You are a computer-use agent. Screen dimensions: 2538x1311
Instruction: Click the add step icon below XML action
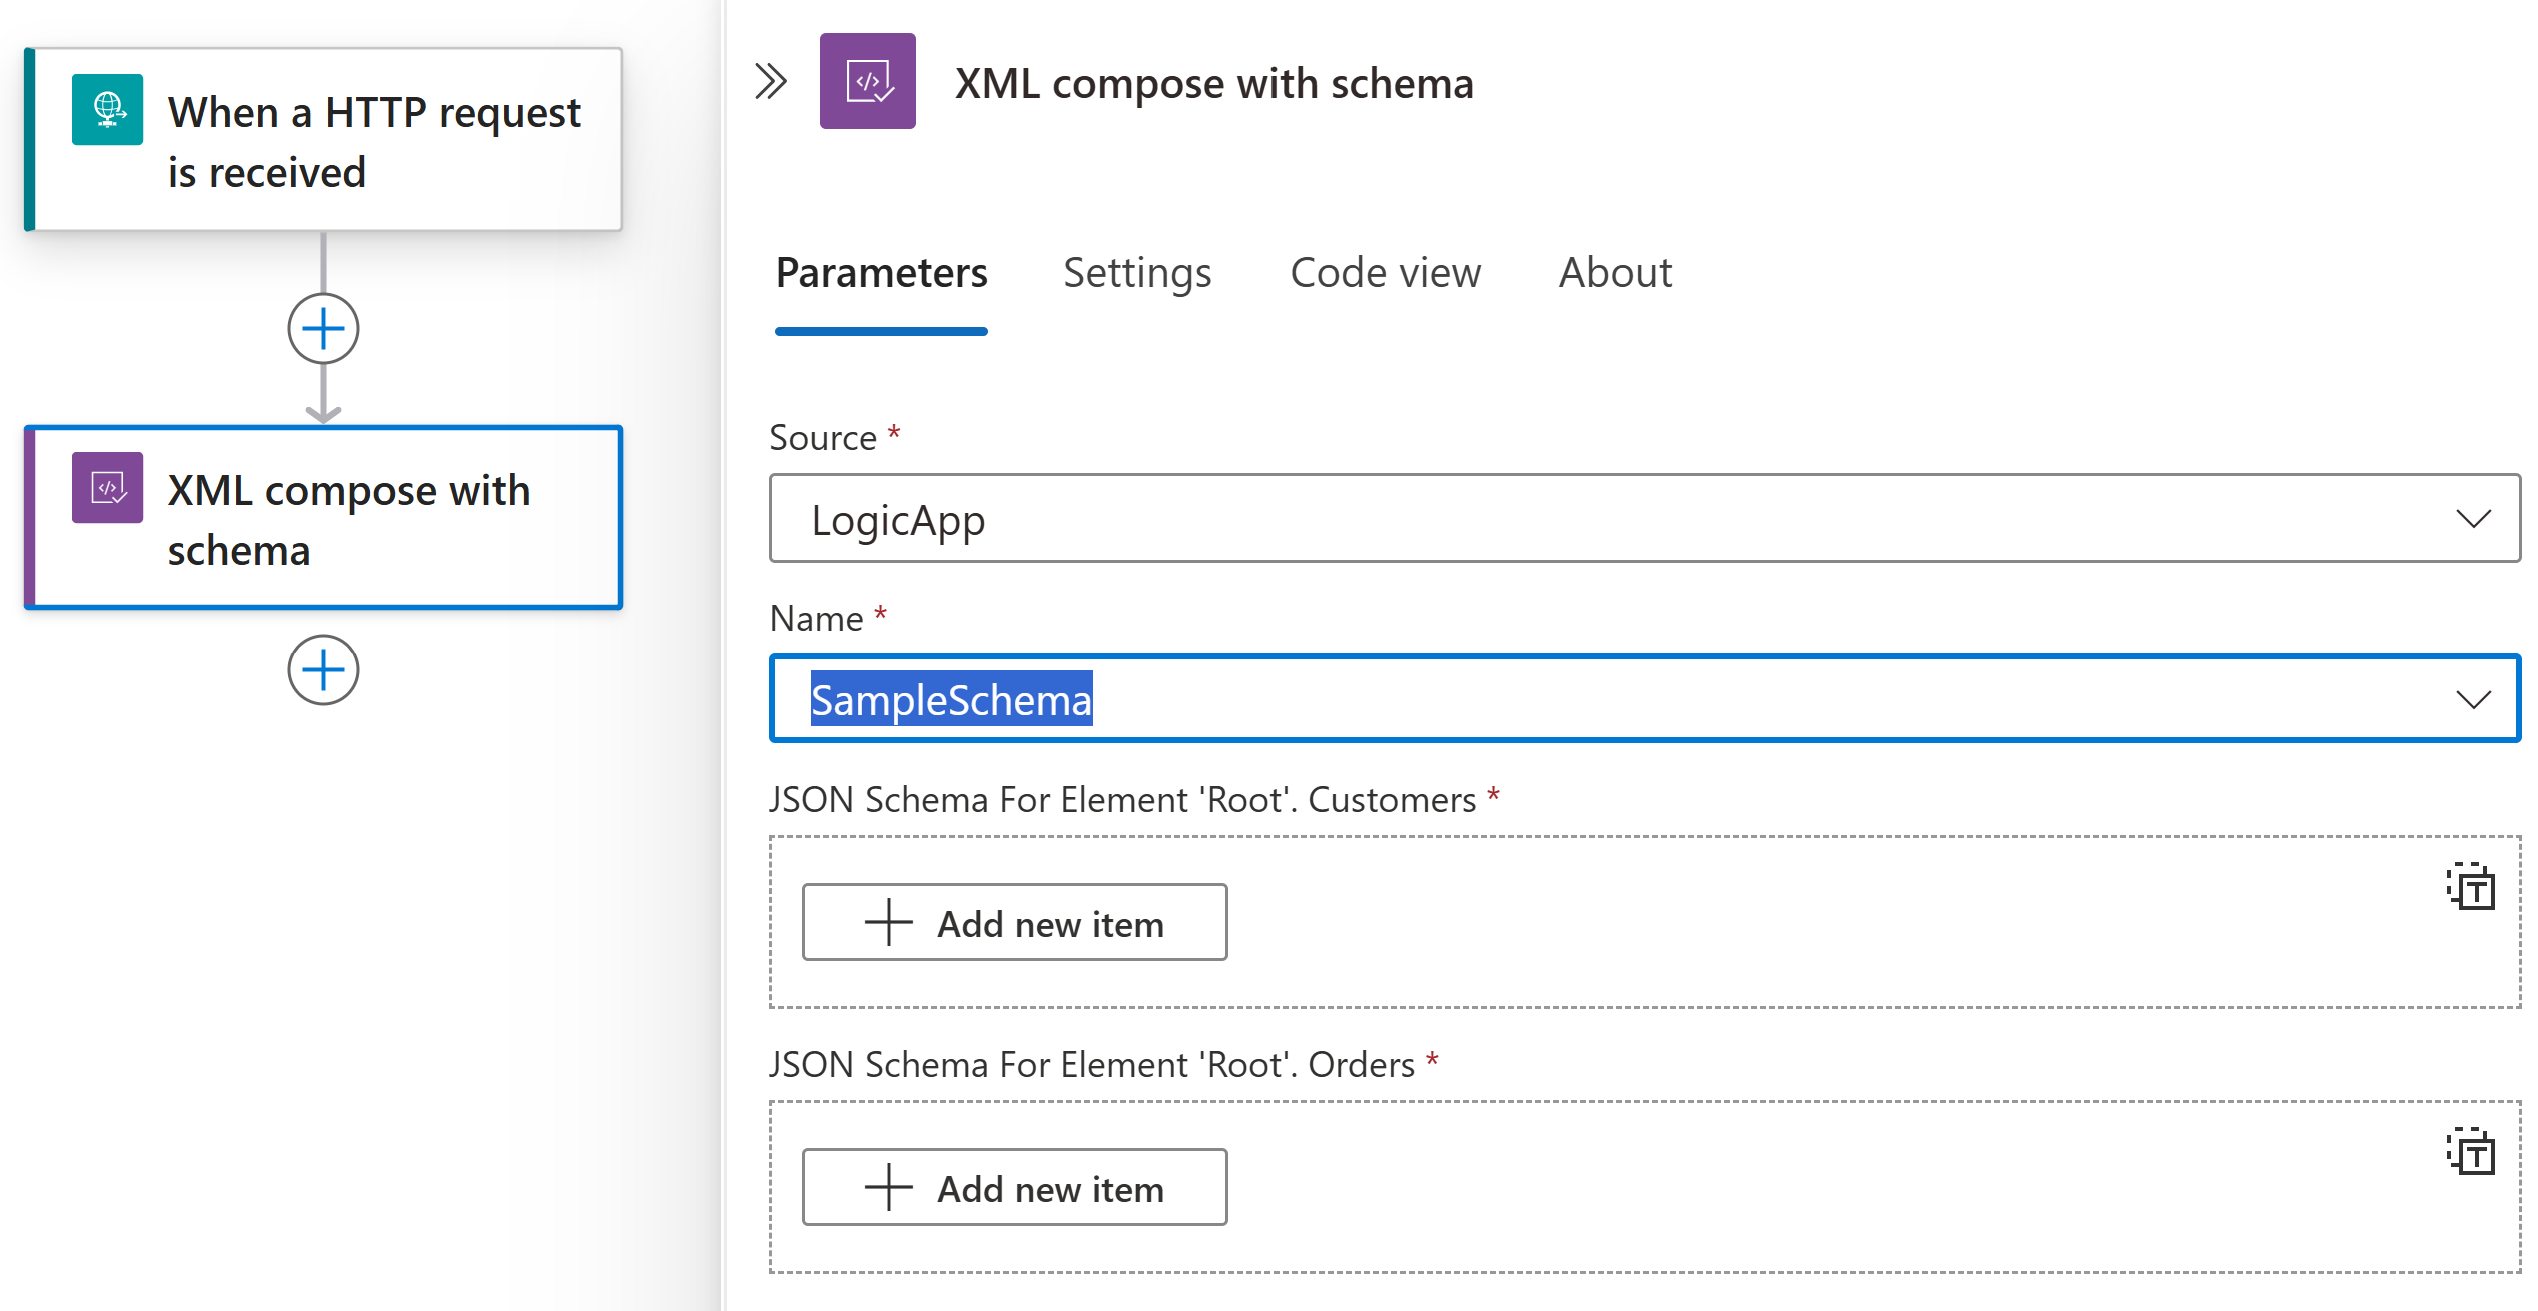click(x=323, y=669)
